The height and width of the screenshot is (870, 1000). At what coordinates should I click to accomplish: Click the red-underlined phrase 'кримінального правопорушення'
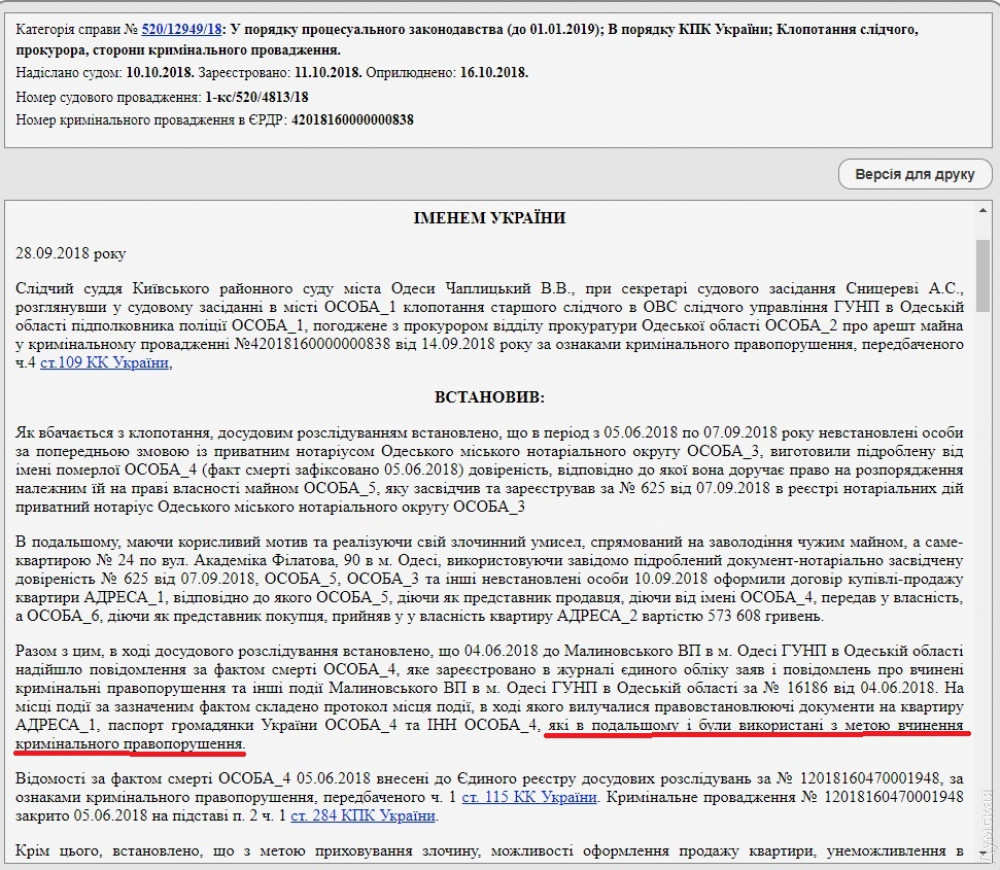point(130,745)
